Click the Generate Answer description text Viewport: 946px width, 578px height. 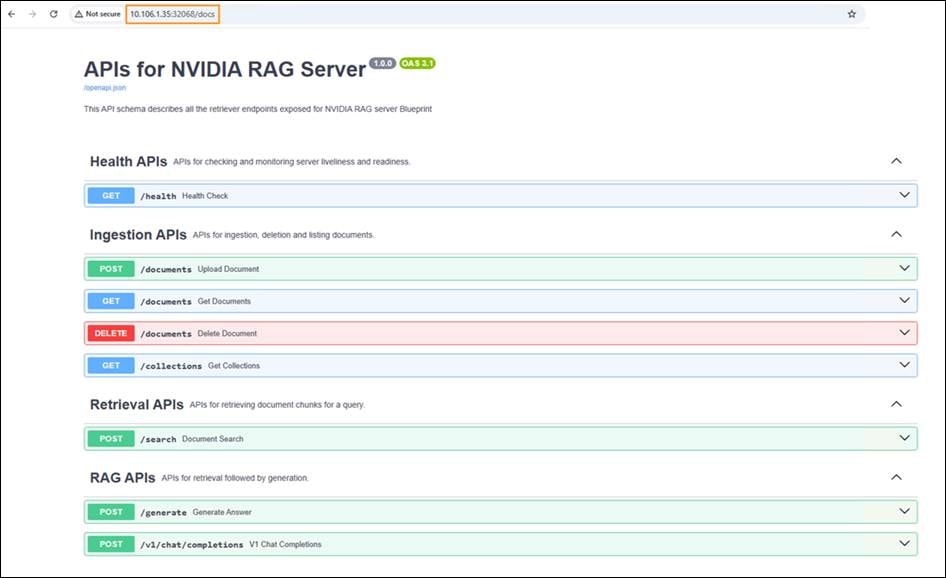point(222,512)
